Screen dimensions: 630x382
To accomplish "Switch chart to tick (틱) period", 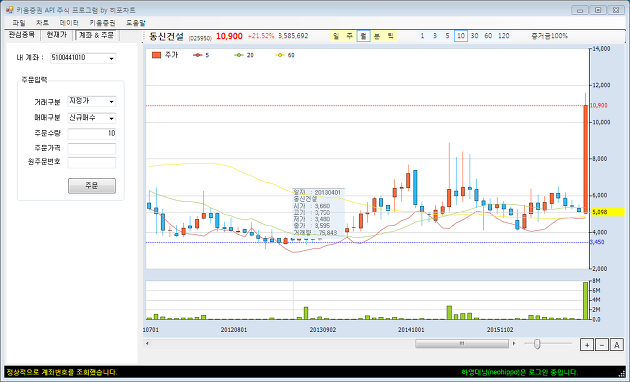I will click(x=391, y=36).
